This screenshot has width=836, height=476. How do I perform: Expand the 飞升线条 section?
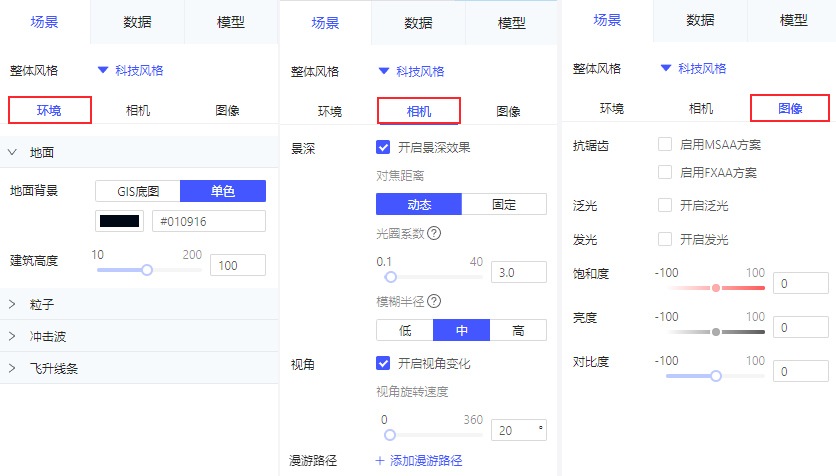(x=13, y=368)
